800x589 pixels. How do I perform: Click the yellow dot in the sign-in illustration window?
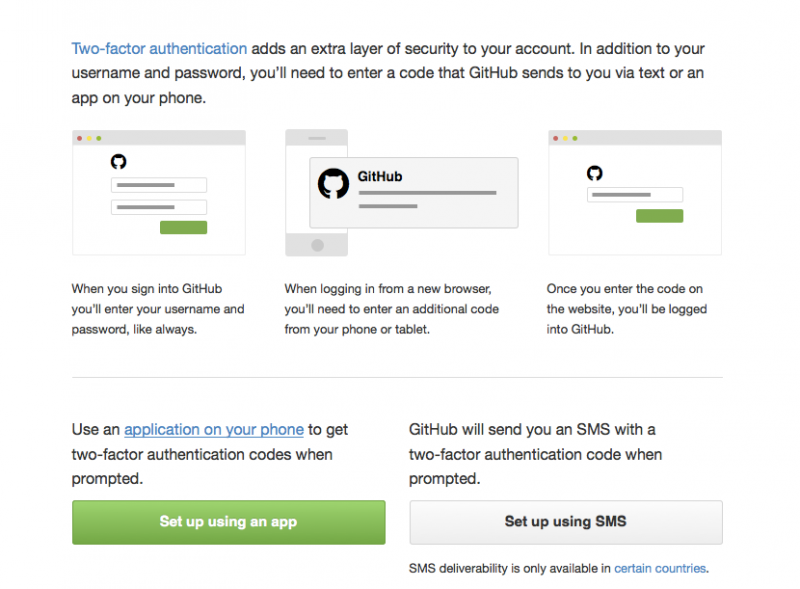[x=89, y=138]
